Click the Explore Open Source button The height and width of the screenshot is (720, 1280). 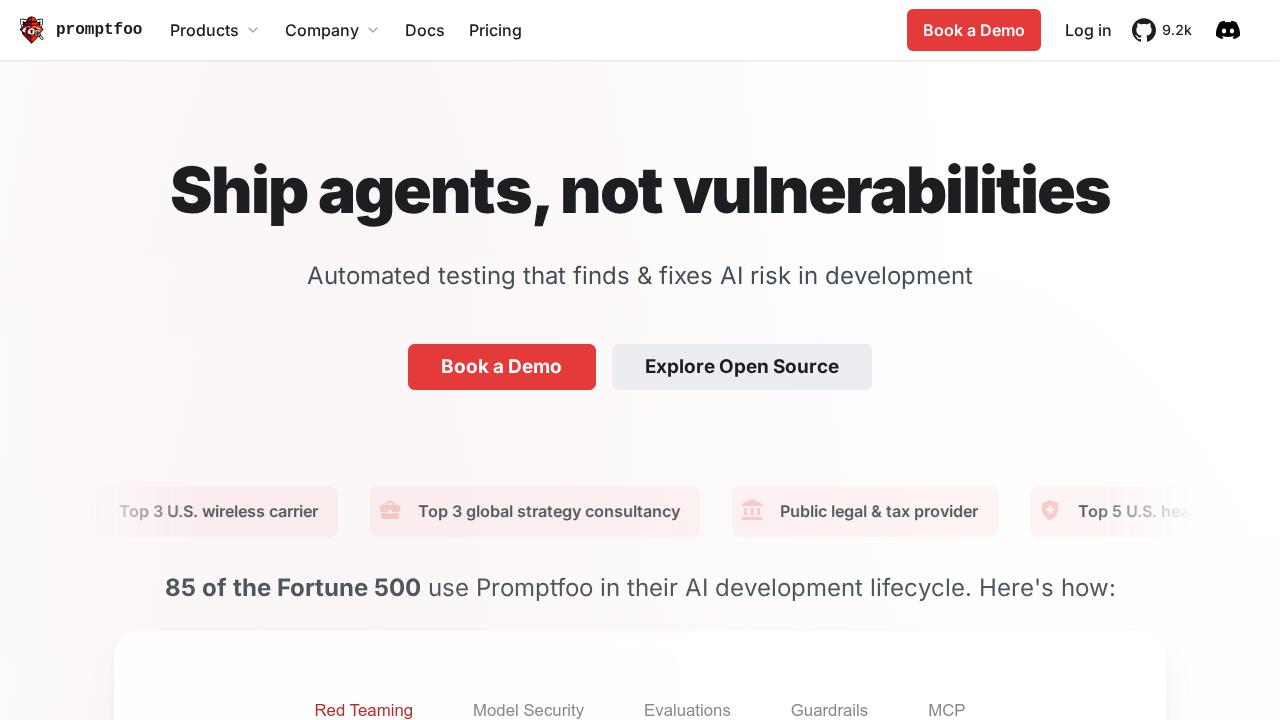click(x=741, y=367)
